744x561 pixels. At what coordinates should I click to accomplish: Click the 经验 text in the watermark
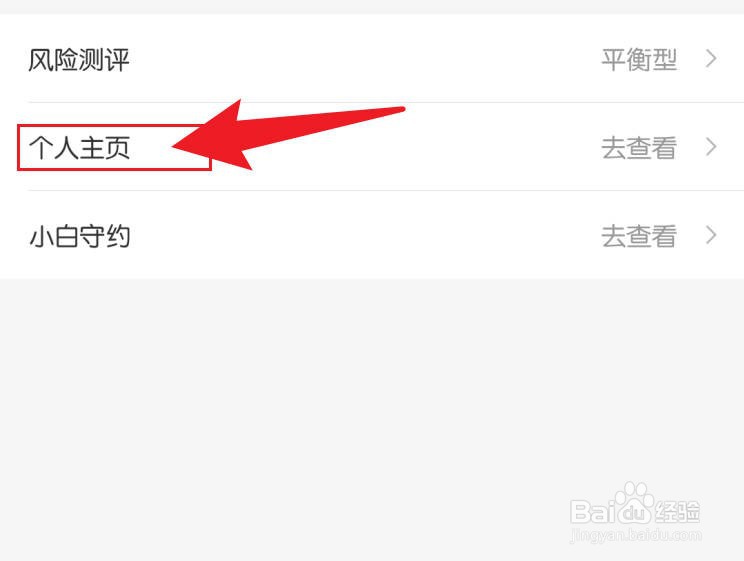[677, 512]
